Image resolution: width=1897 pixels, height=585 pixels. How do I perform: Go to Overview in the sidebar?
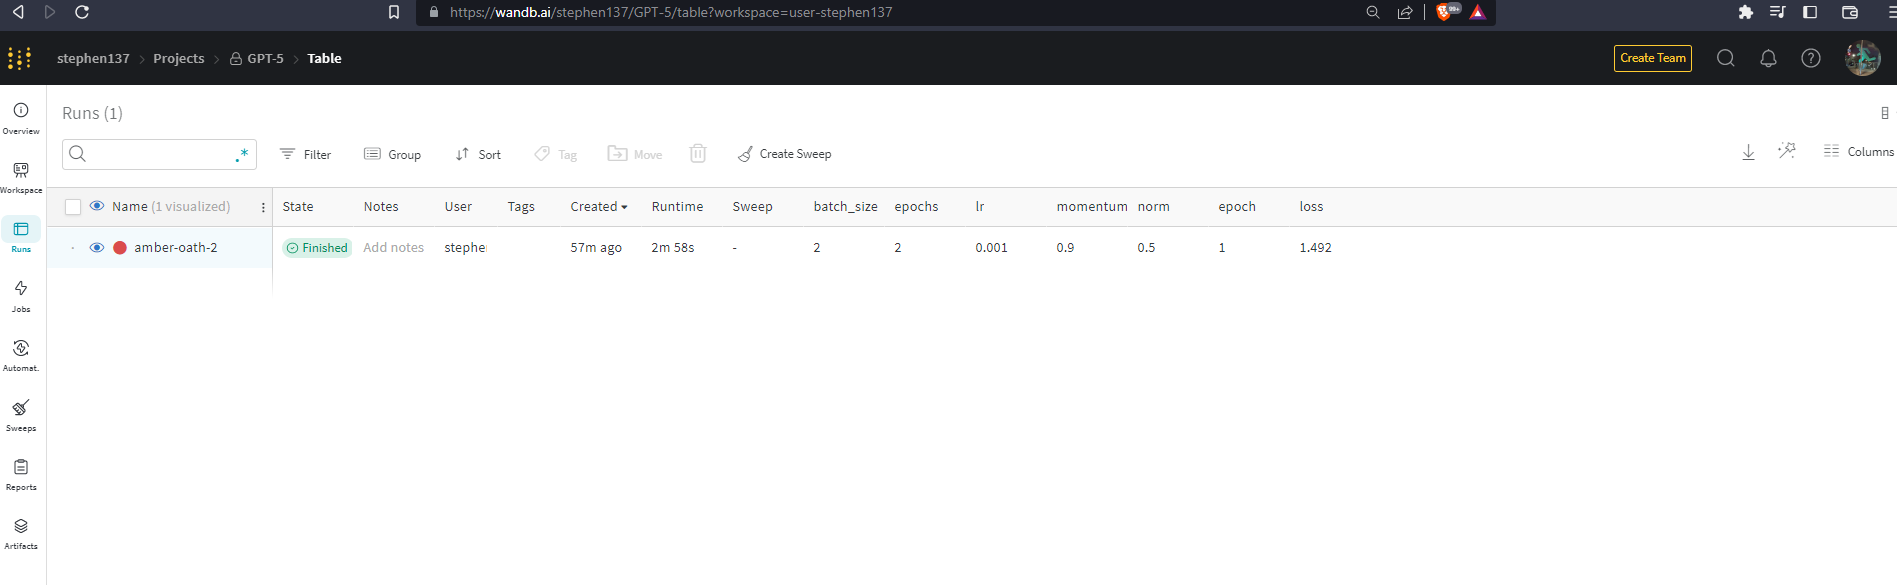point(21,117)
